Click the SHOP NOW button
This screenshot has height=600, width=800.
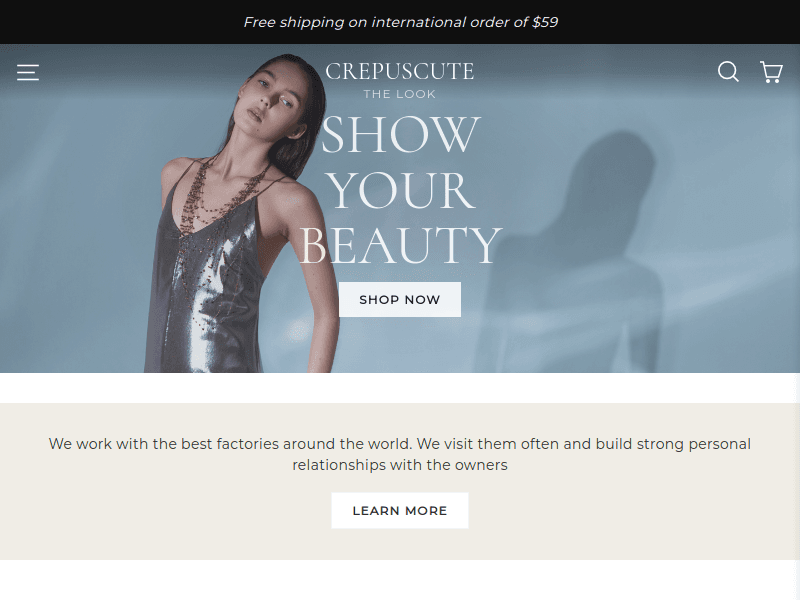coord(399,299)
